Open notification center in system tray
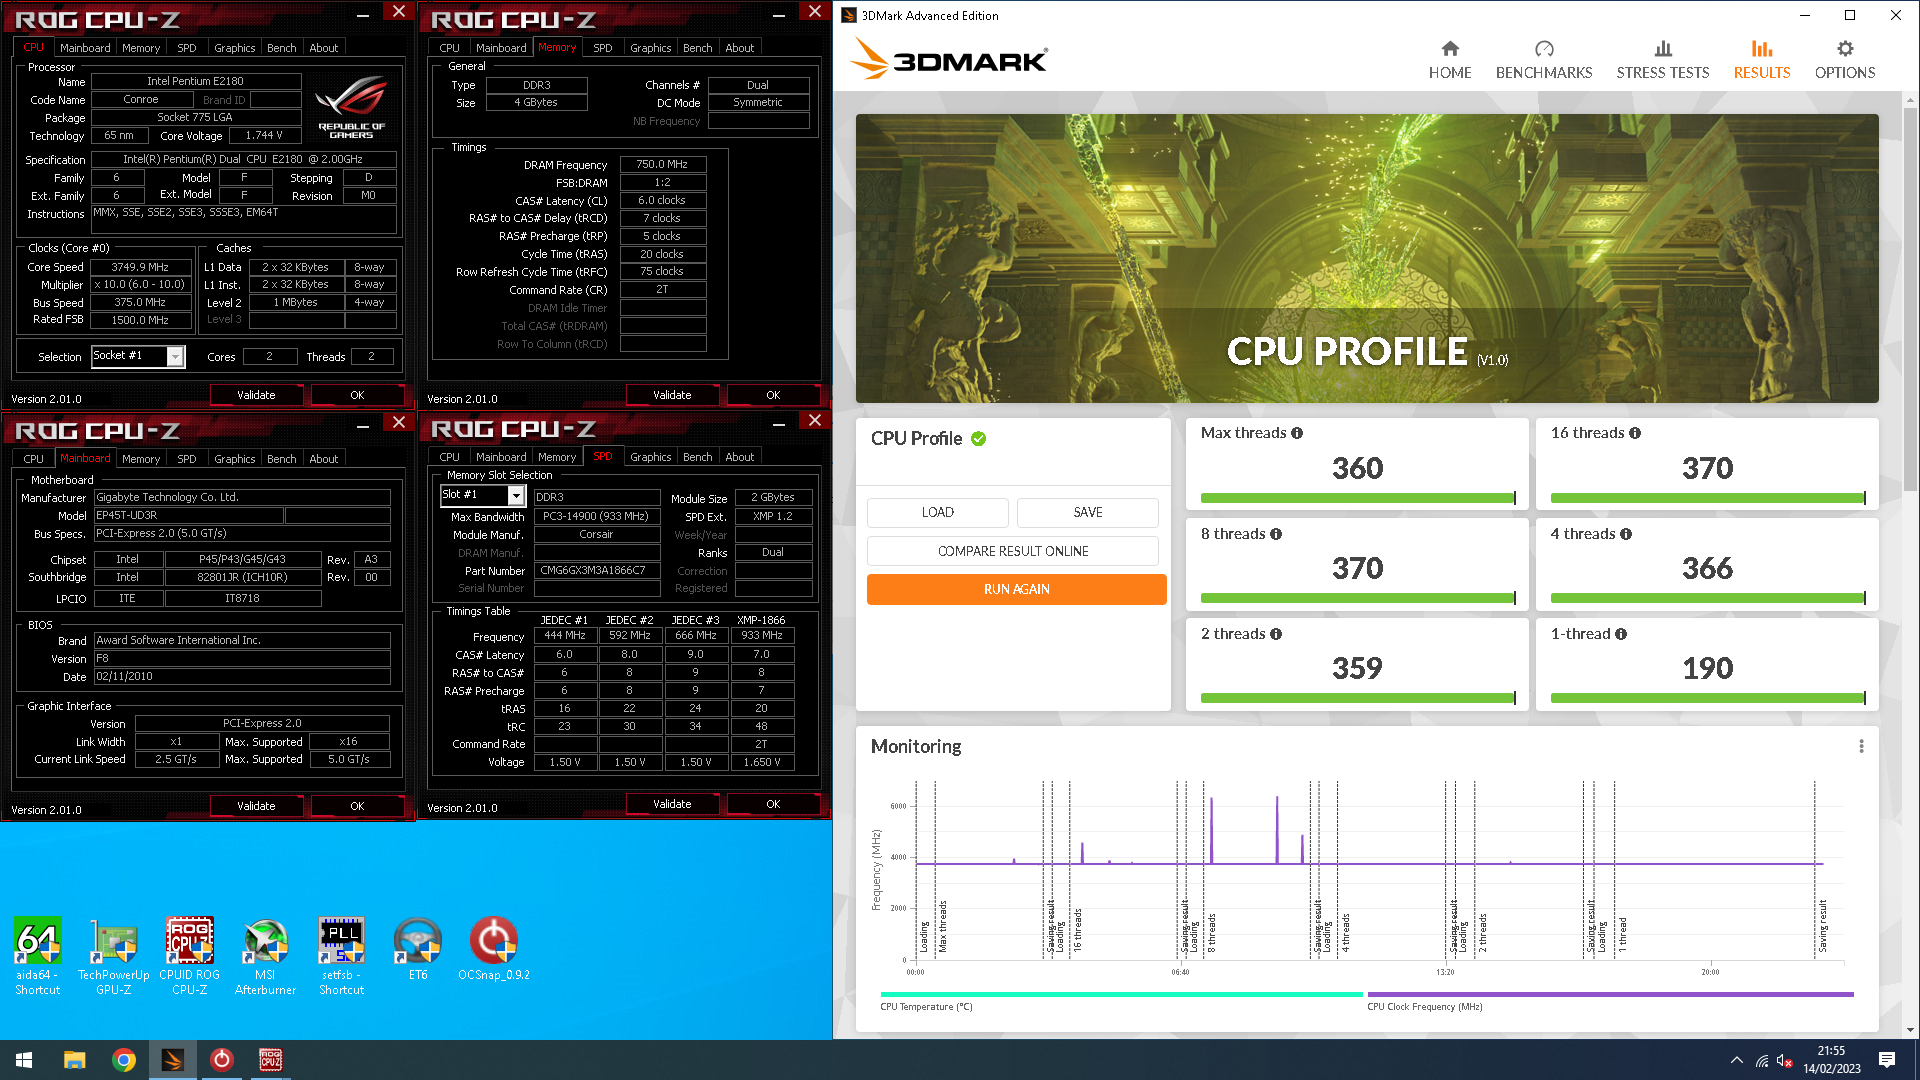The height and width of the screenshot is (1080, 1920). coord(1887,1060)
